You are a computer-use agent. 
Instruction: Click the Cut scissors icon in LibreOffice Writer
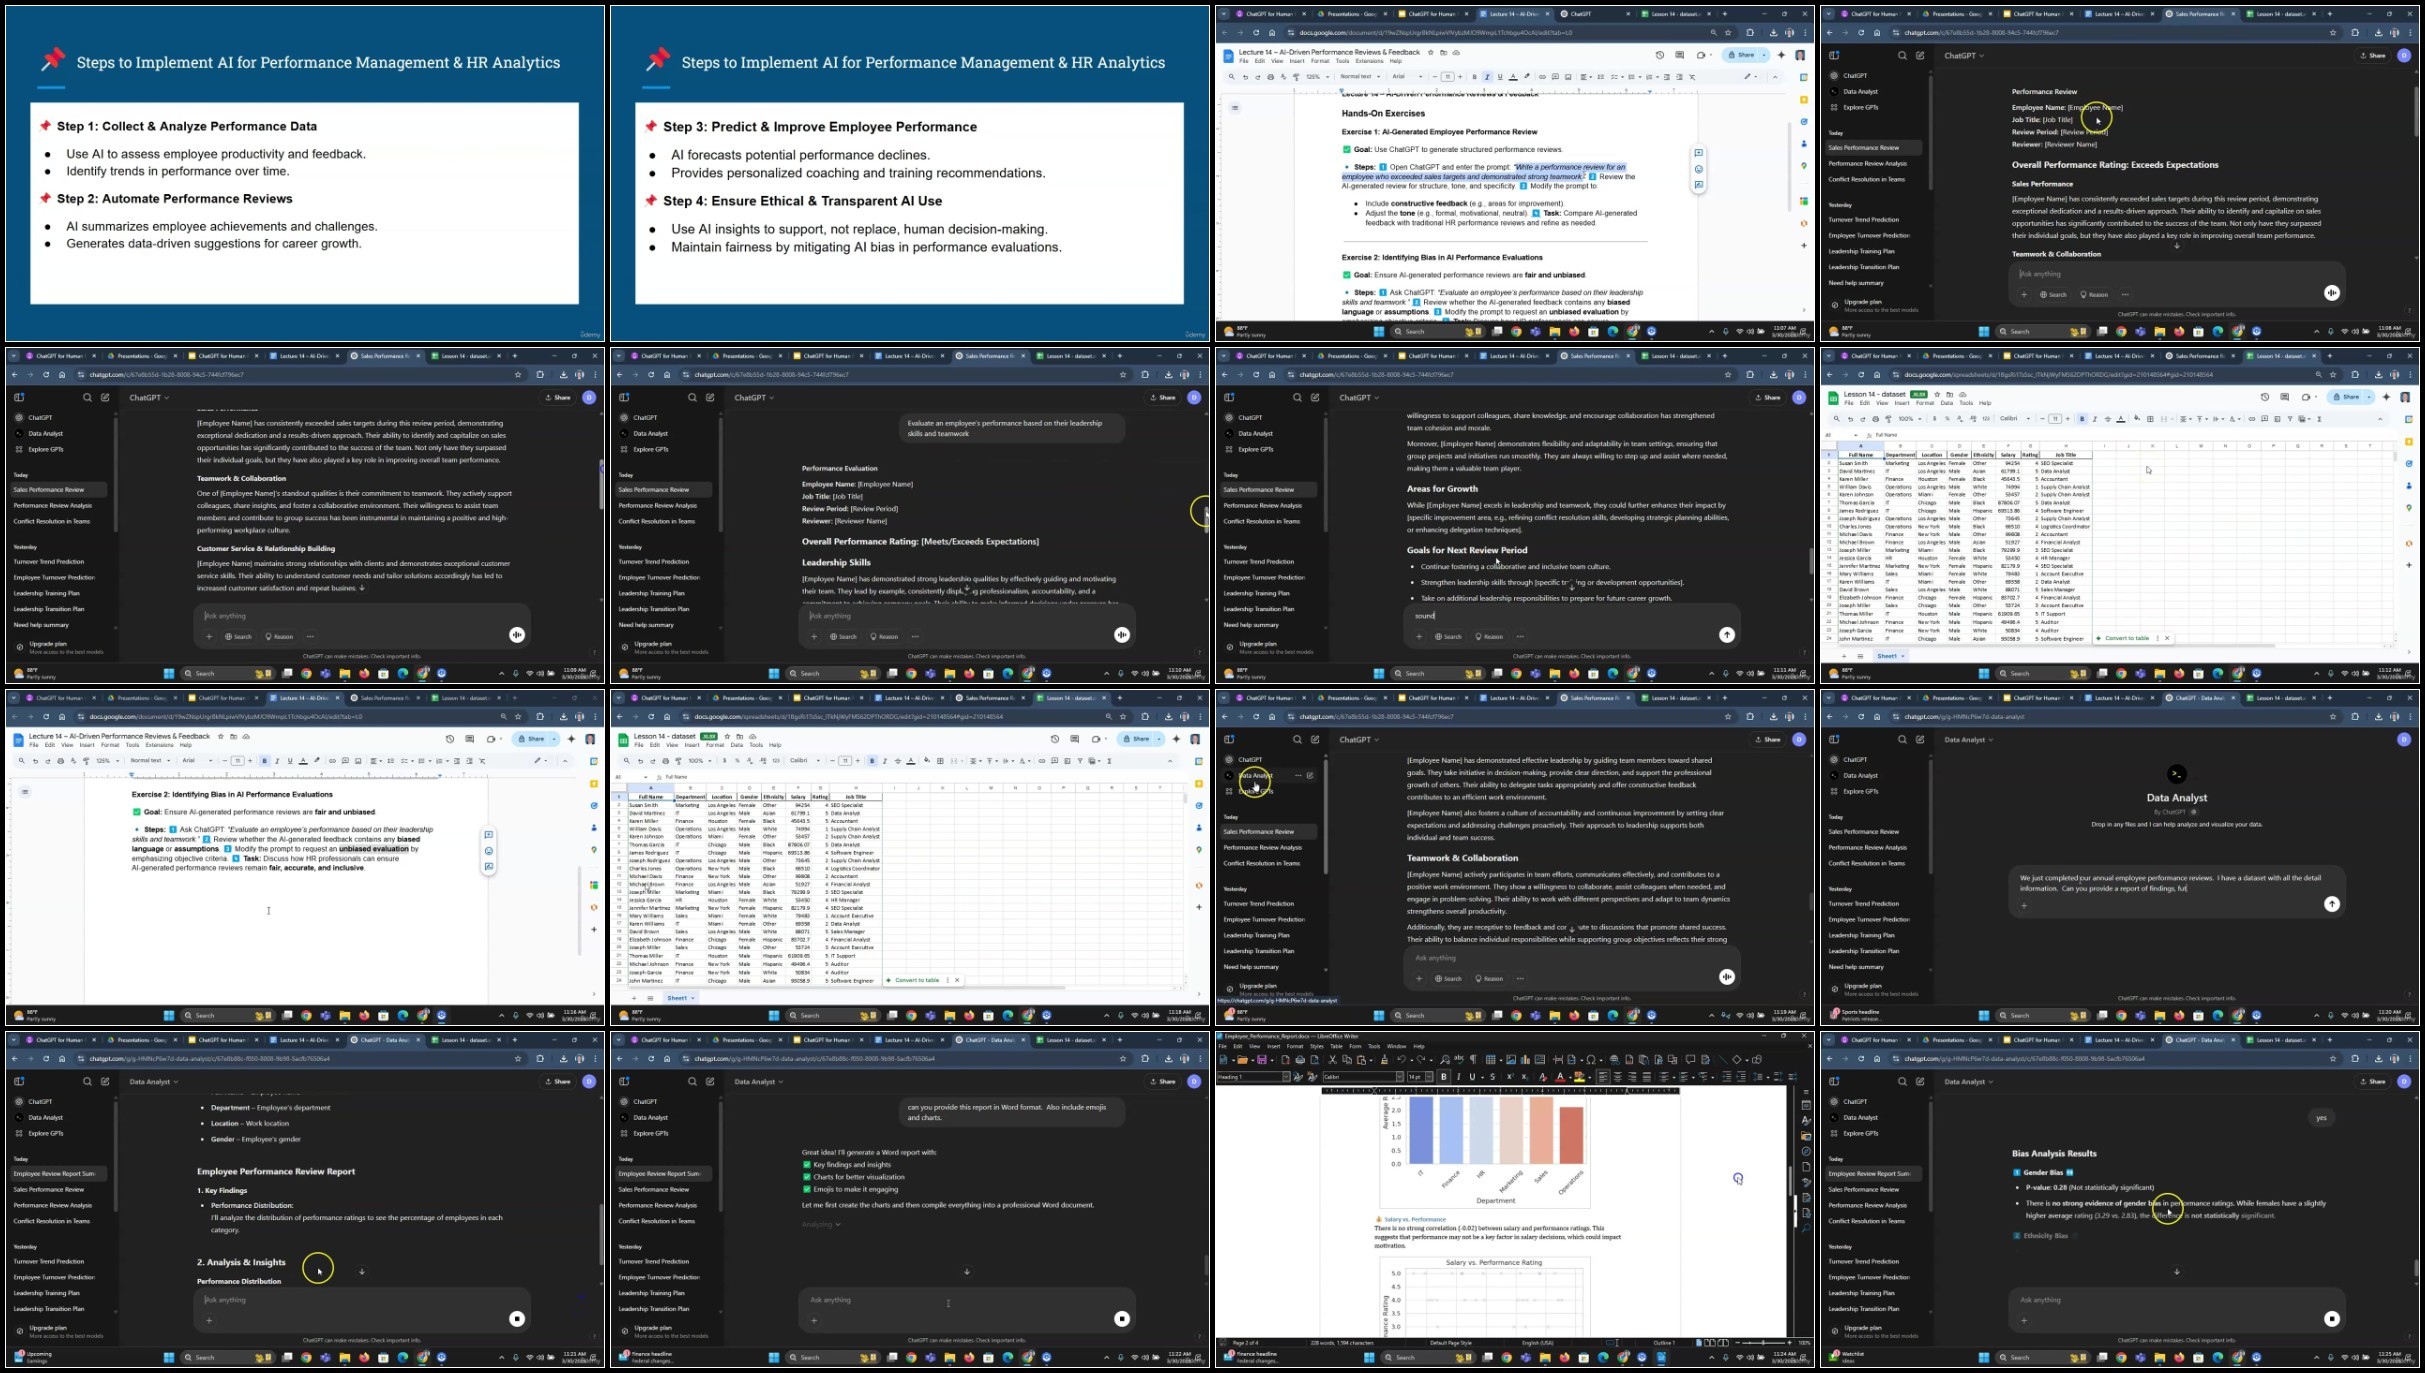coord(1332,1060)
